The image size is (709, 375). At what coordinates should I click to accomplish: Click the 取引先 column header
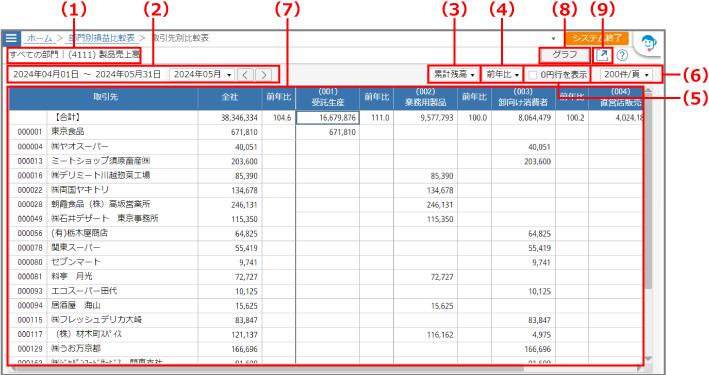point(104,98)
